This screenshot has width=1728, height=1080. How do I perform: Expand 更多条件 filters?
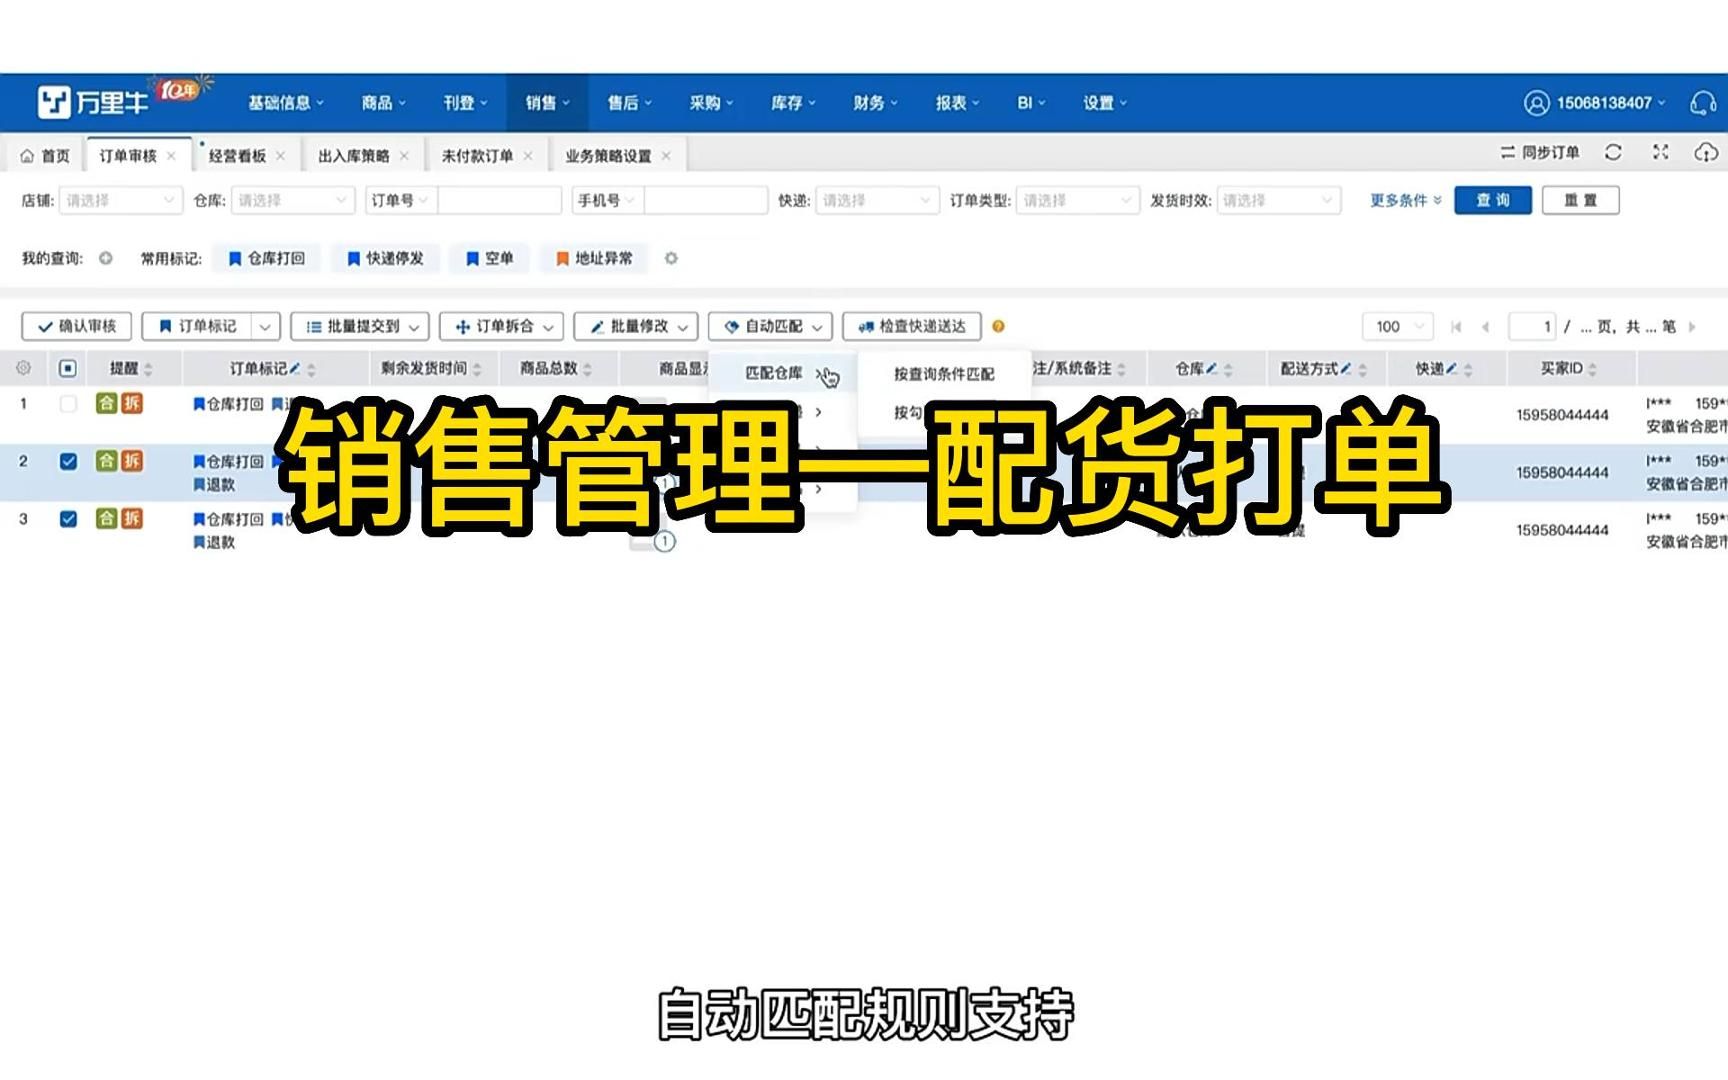click(1406, 200)
